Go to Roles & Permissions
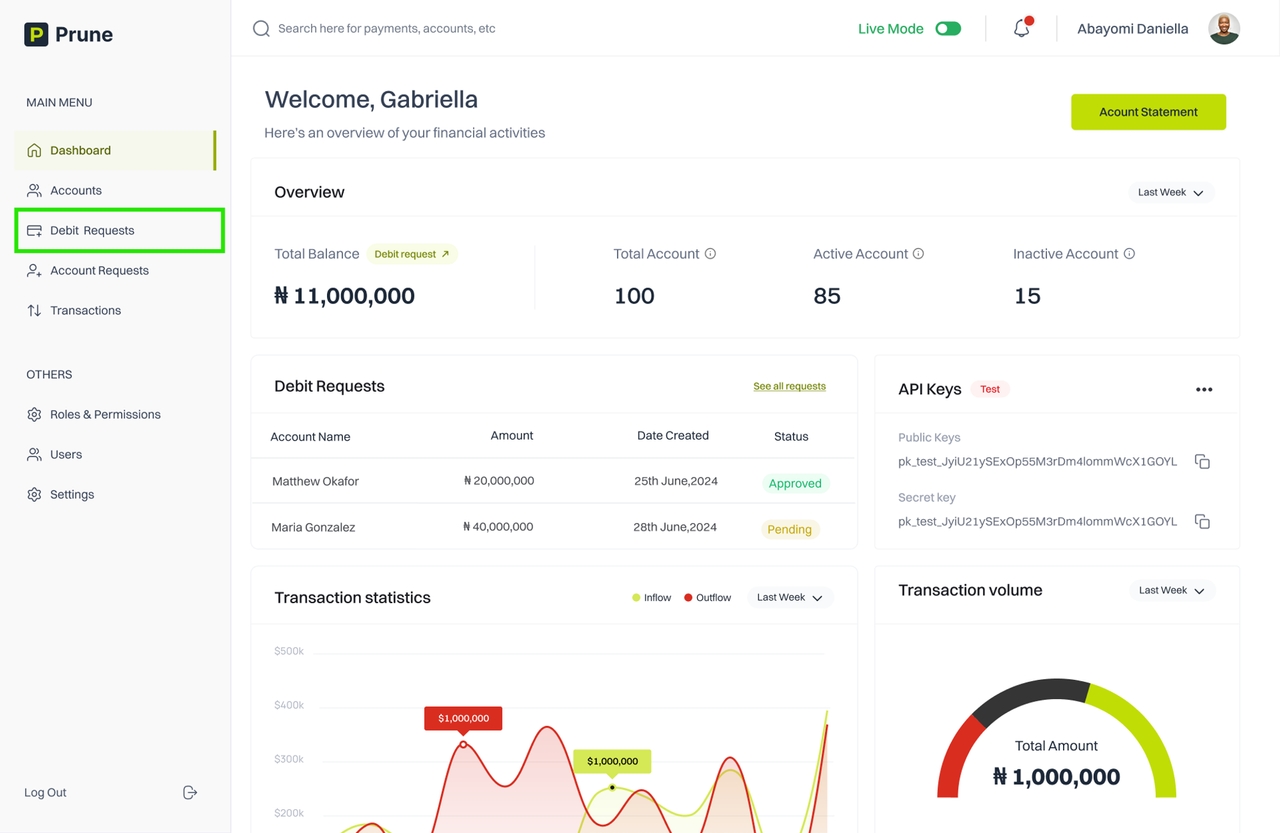The image size is (1280, 833). pyautogui.click(x=105, y=415)
